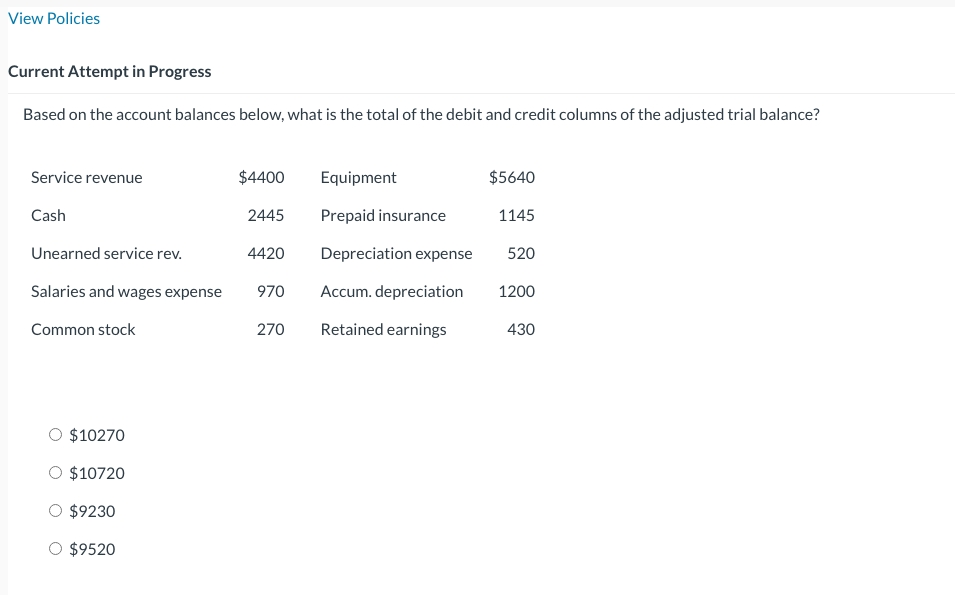Click the $10270 answer label text
Screen dimensions: 955x595
96,435
